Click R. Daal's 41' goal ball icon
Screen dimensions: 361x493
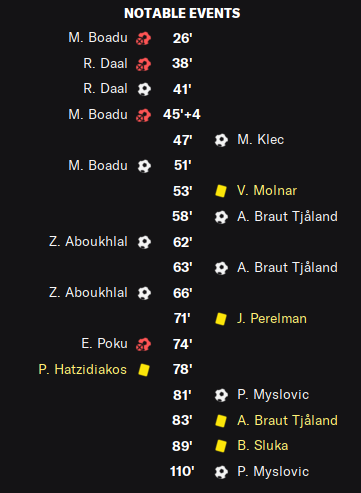144,89
